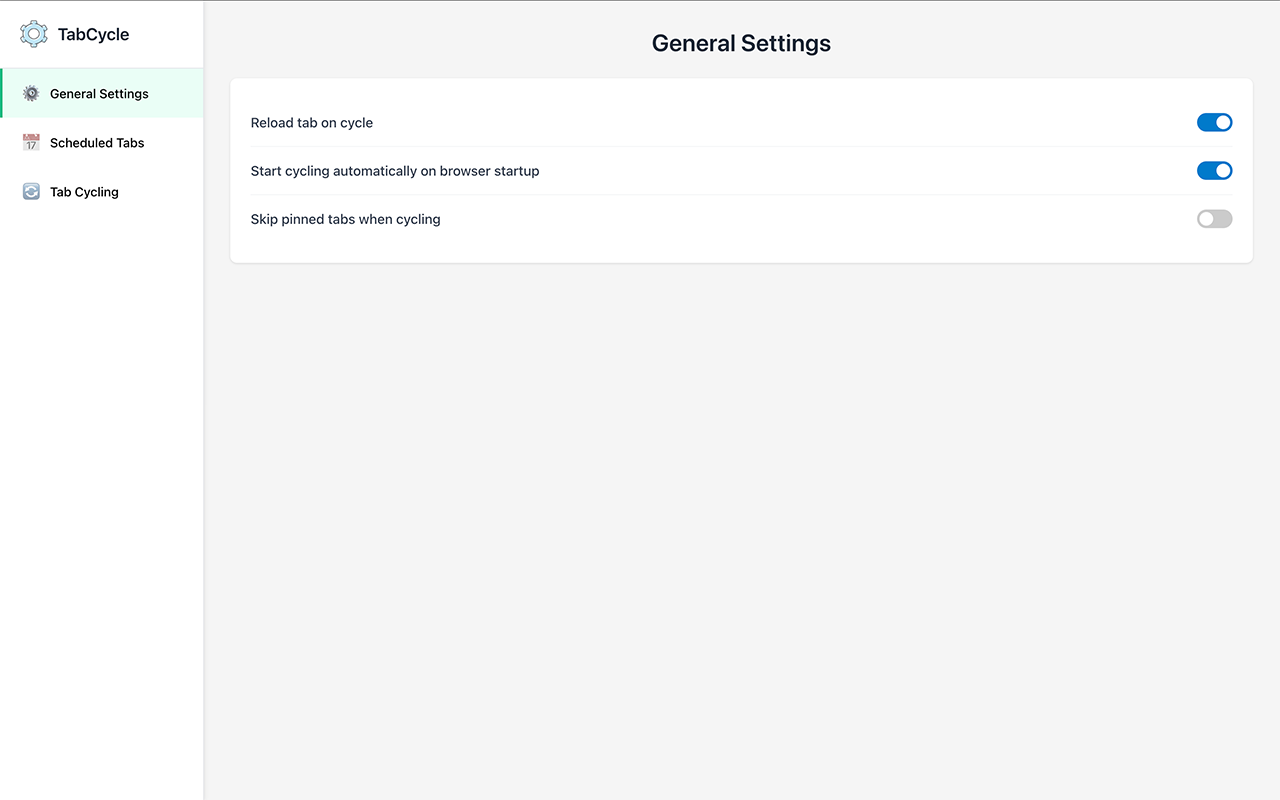The width and height of the screenshot is (1280, 800).
Task: Click the white settings card's bottom padding
Action: coord(740,252)
